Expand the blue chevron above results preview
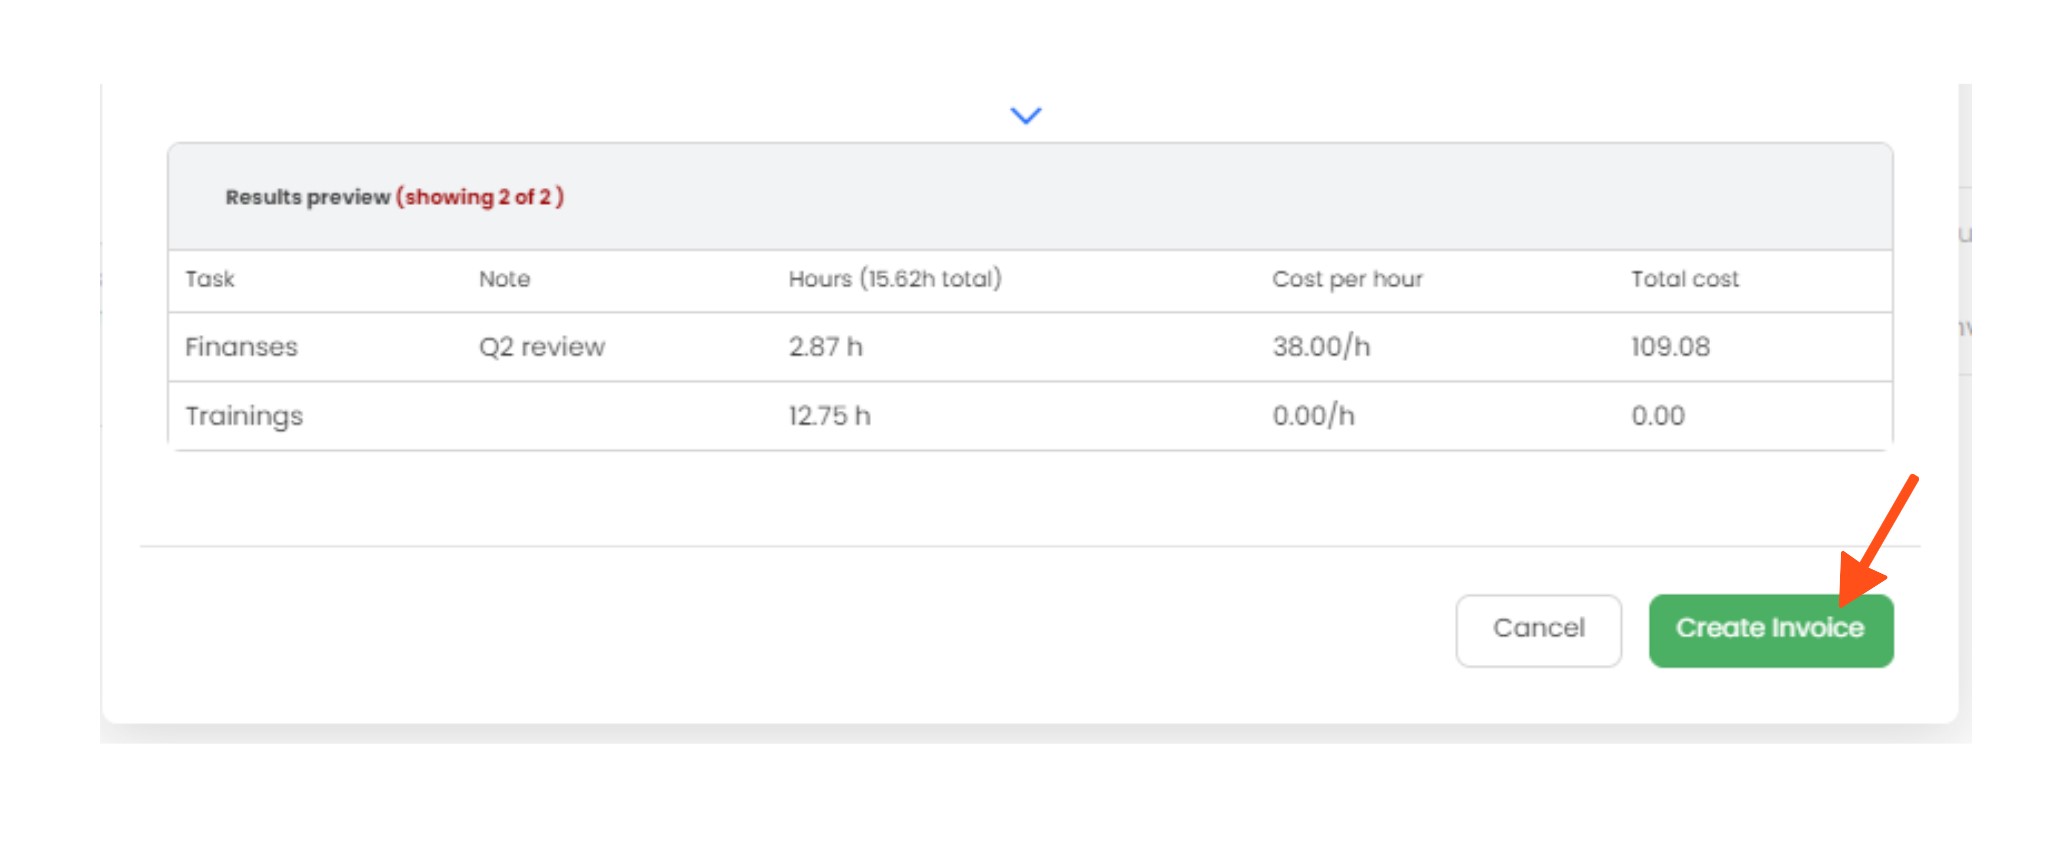Viewport: 2063px width, 868px height. (1026, 116)
